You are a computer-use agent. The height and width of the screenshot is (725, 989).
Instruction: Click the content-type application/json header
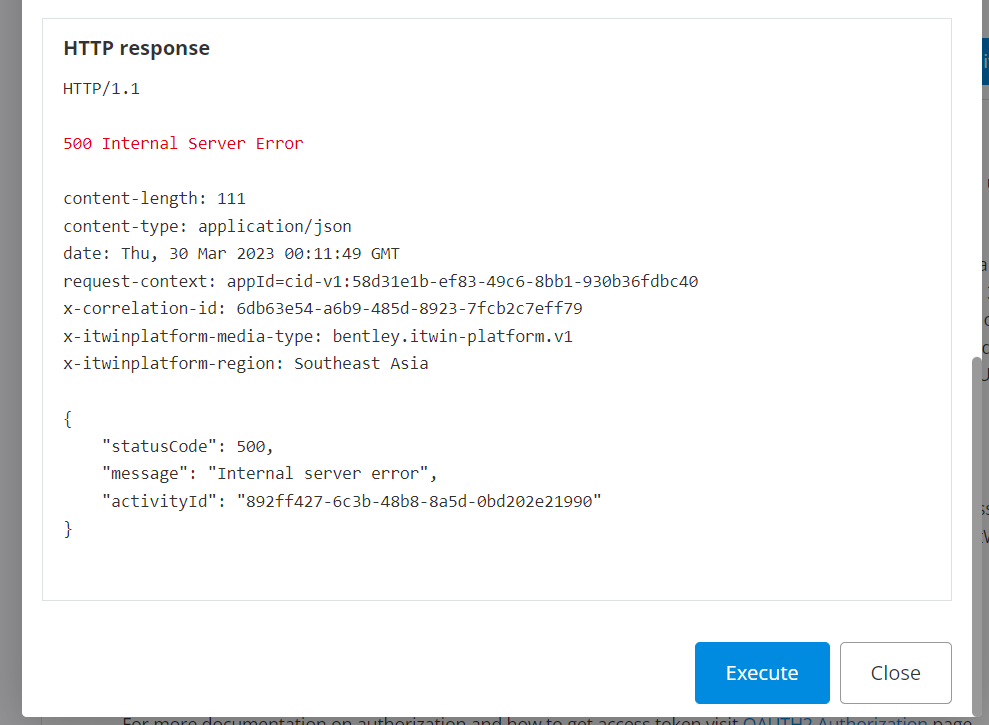(207, 225)
